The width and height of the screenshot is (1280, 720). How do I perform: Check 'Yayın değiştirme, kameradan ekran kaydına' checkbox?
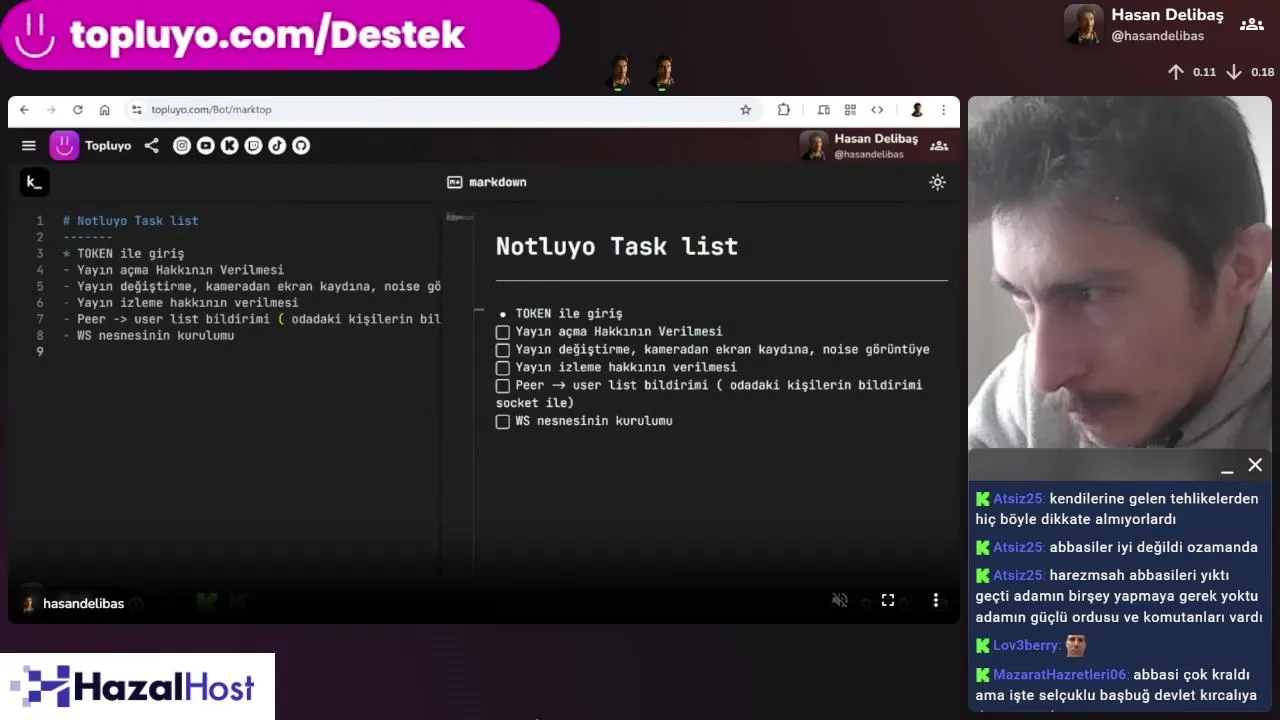click(503, 350)
